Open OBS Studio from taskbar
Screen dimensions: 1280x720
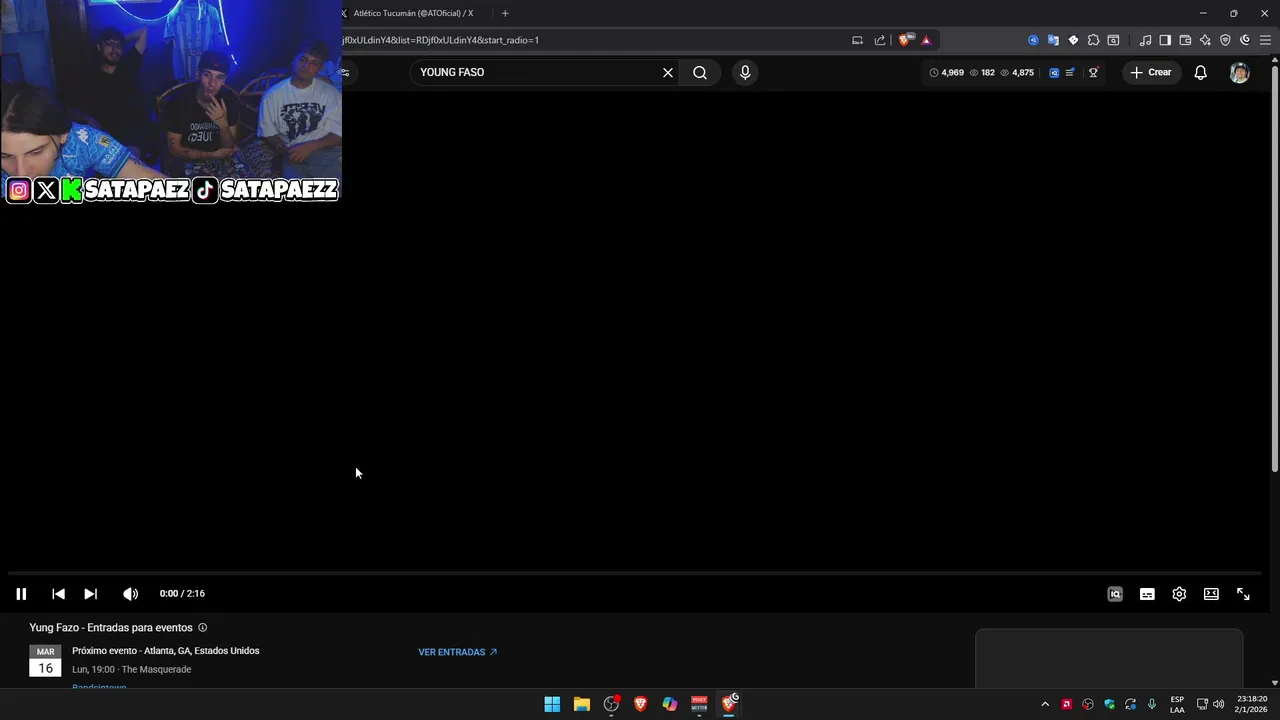coord(611,704)
